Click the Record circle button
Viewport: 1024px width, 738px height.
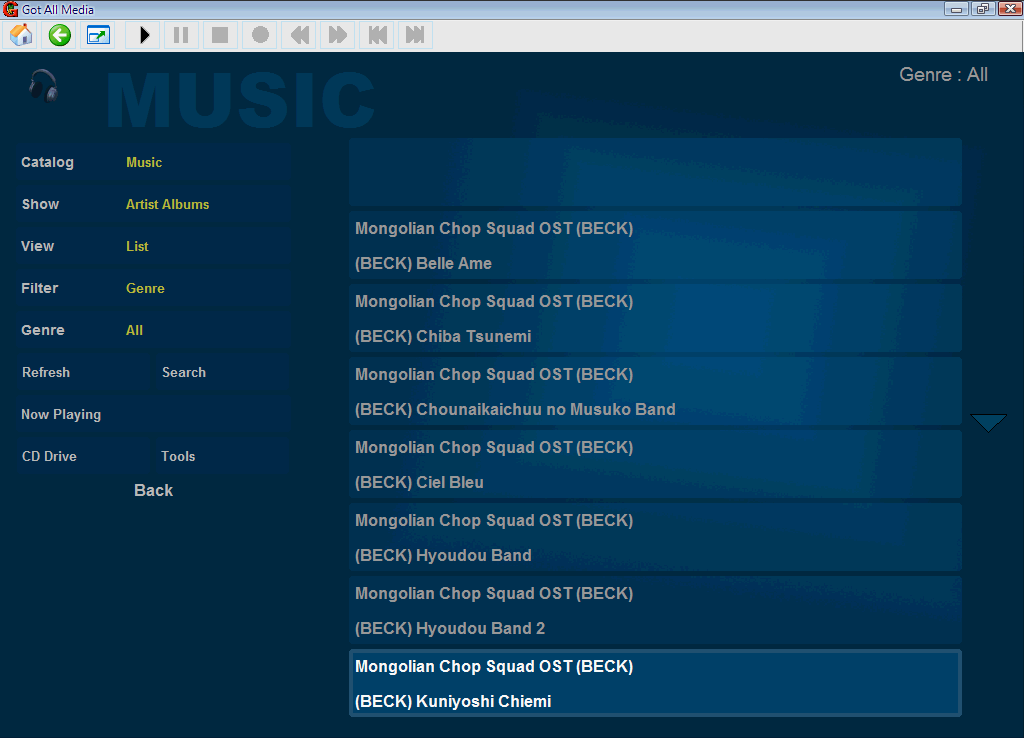[x=260, y=35]
